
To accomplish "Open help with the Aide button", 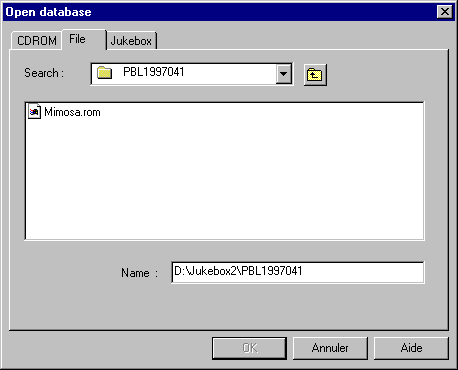I will click(x=411, y=348).
